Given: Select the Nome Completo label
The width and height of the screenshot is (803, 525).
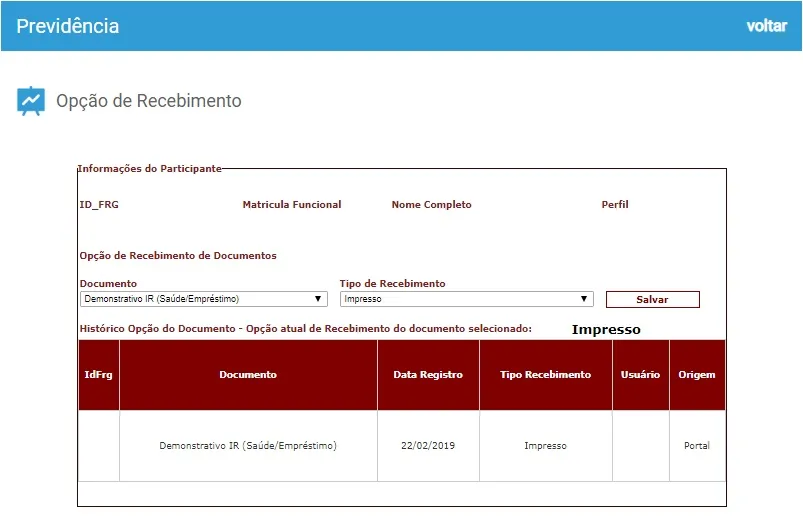Looking at the screenshot, I should [432, 205].
